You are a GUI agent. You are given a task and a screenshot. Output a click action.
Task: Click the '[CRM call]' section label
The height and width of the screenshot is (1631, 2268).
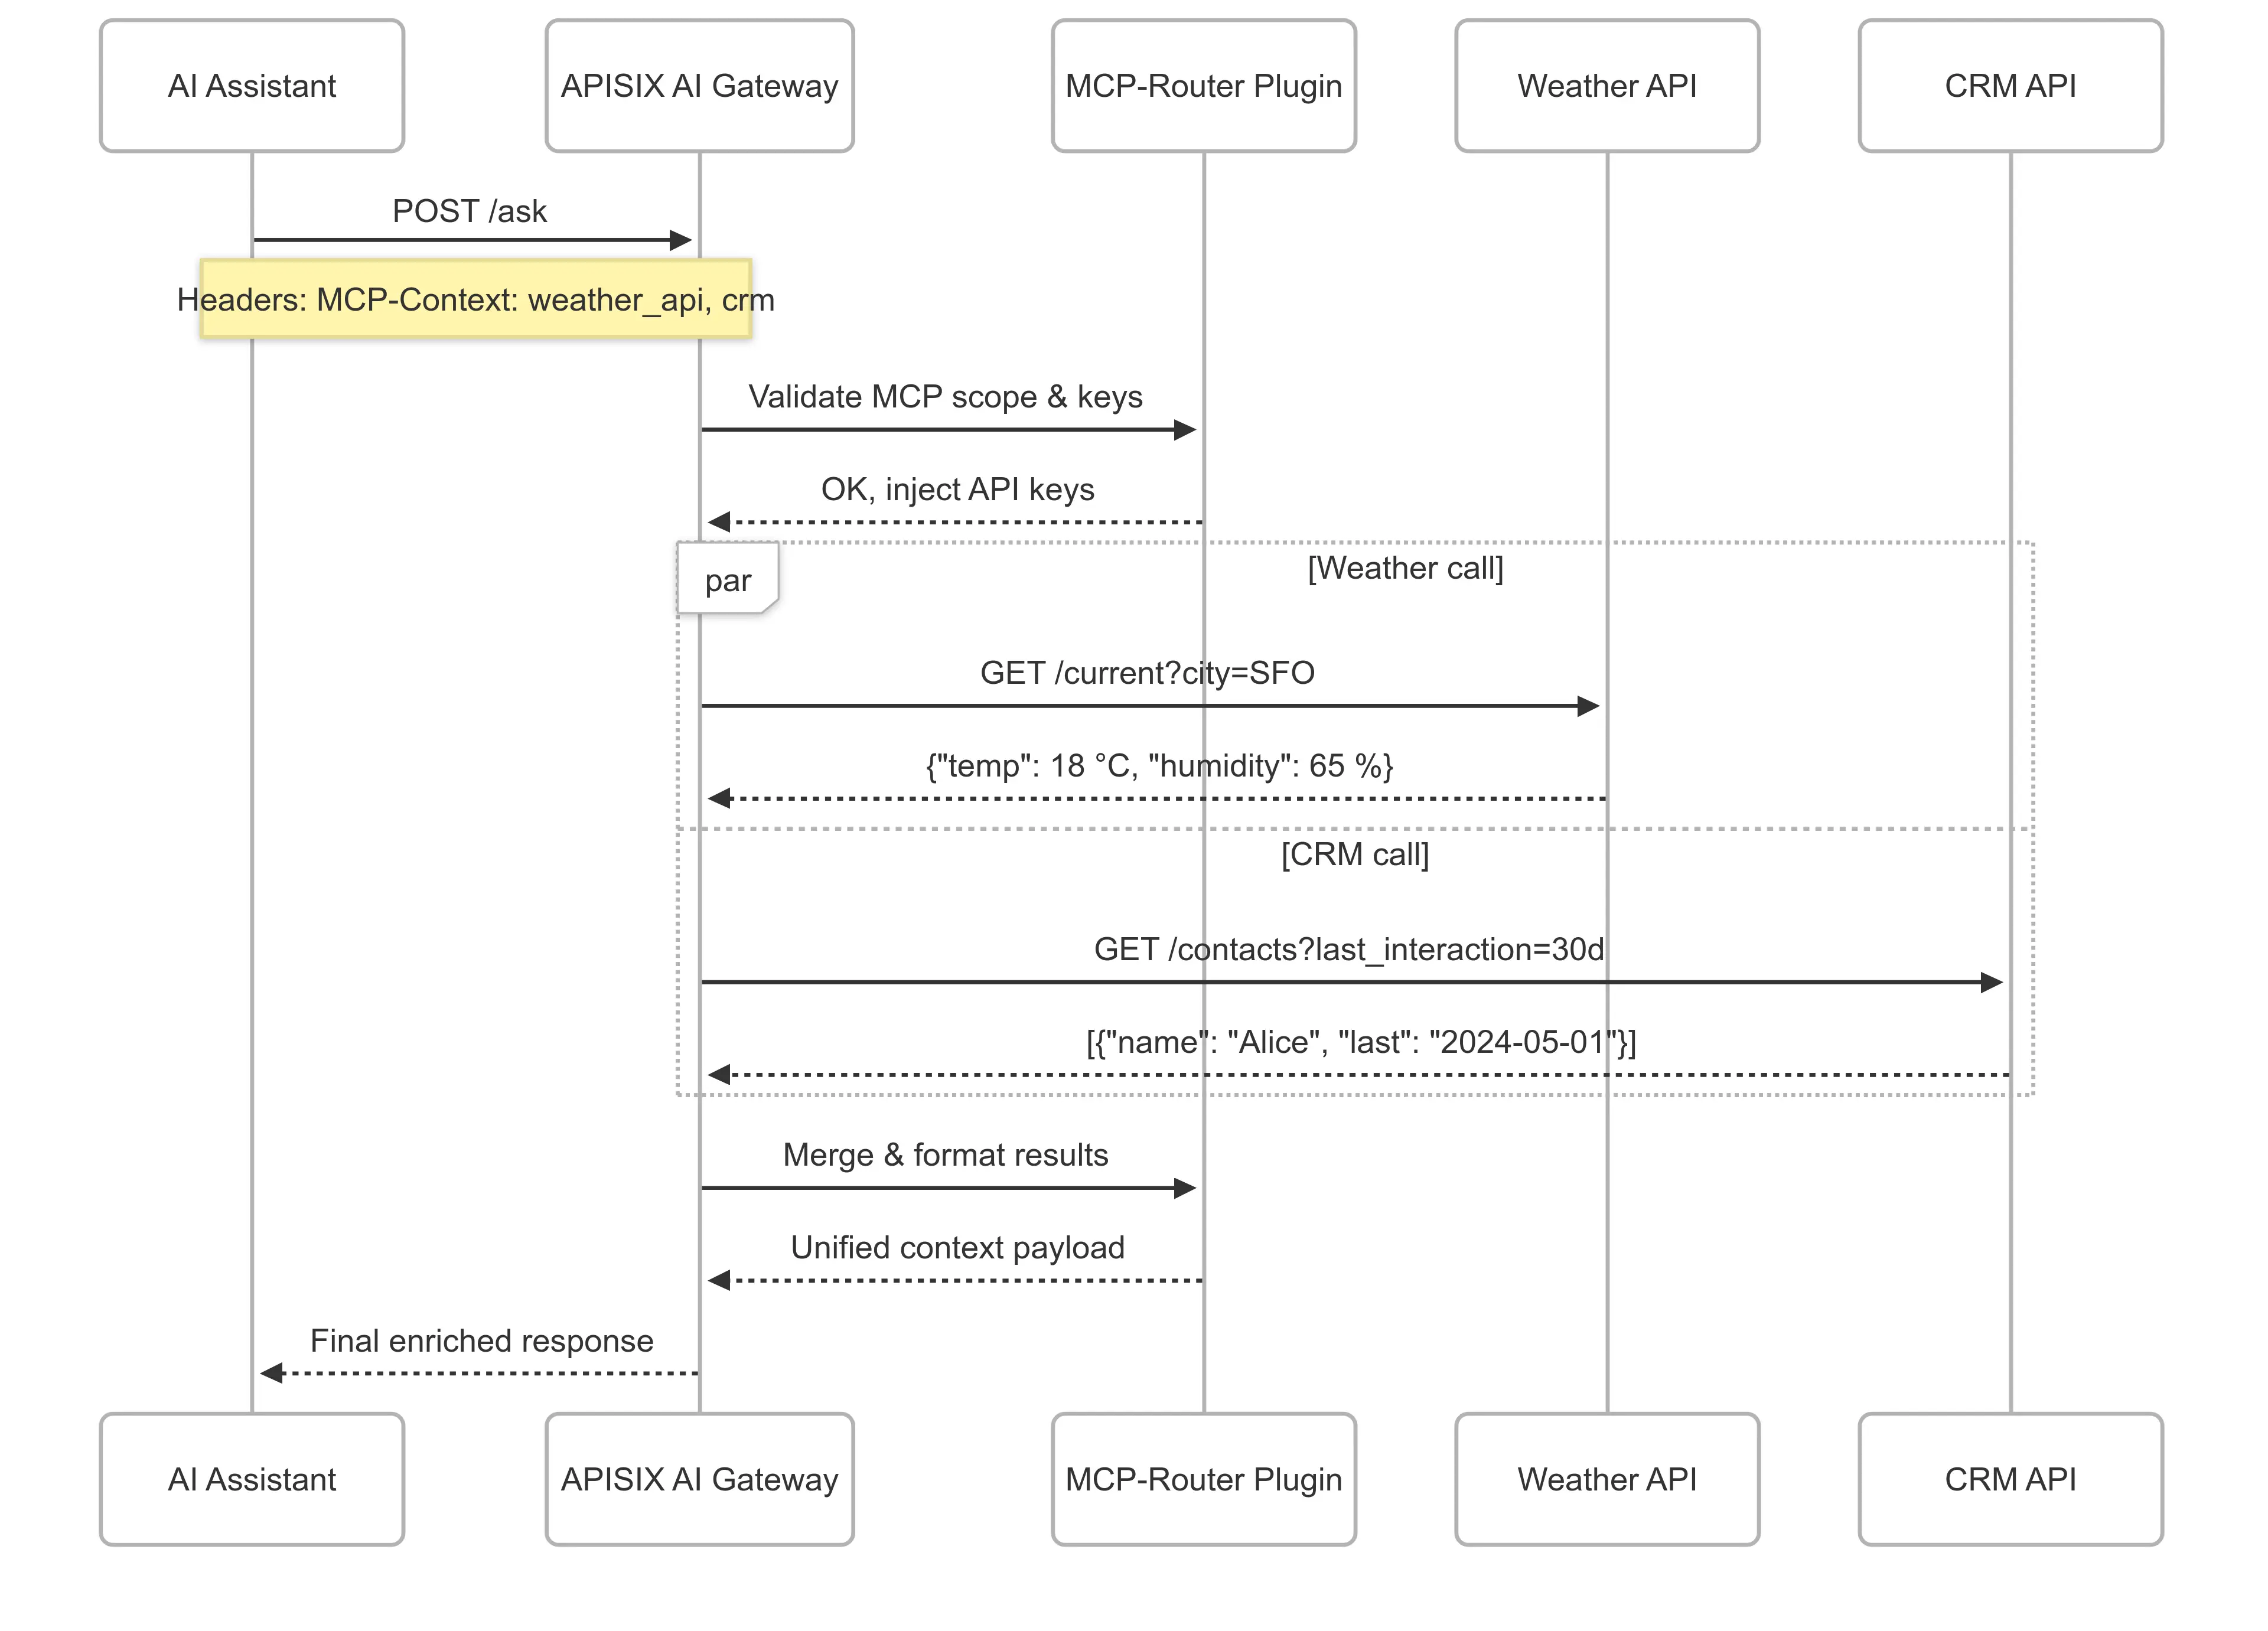click(x=1355, y=855)
